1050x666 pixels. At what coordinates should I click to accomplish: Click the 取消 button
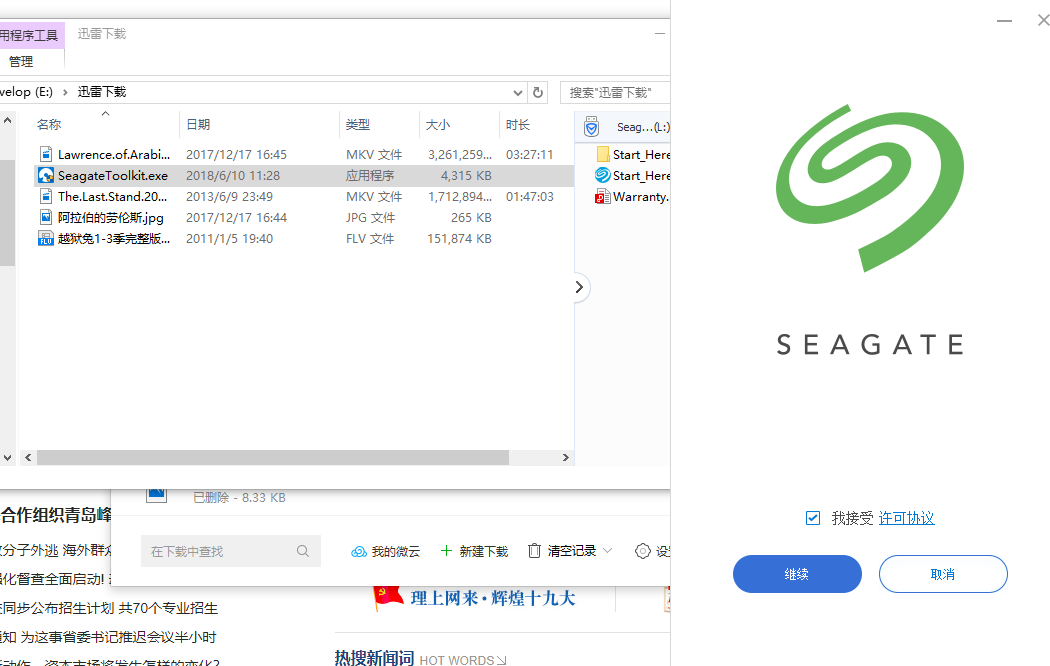click(x=943, y=574)
